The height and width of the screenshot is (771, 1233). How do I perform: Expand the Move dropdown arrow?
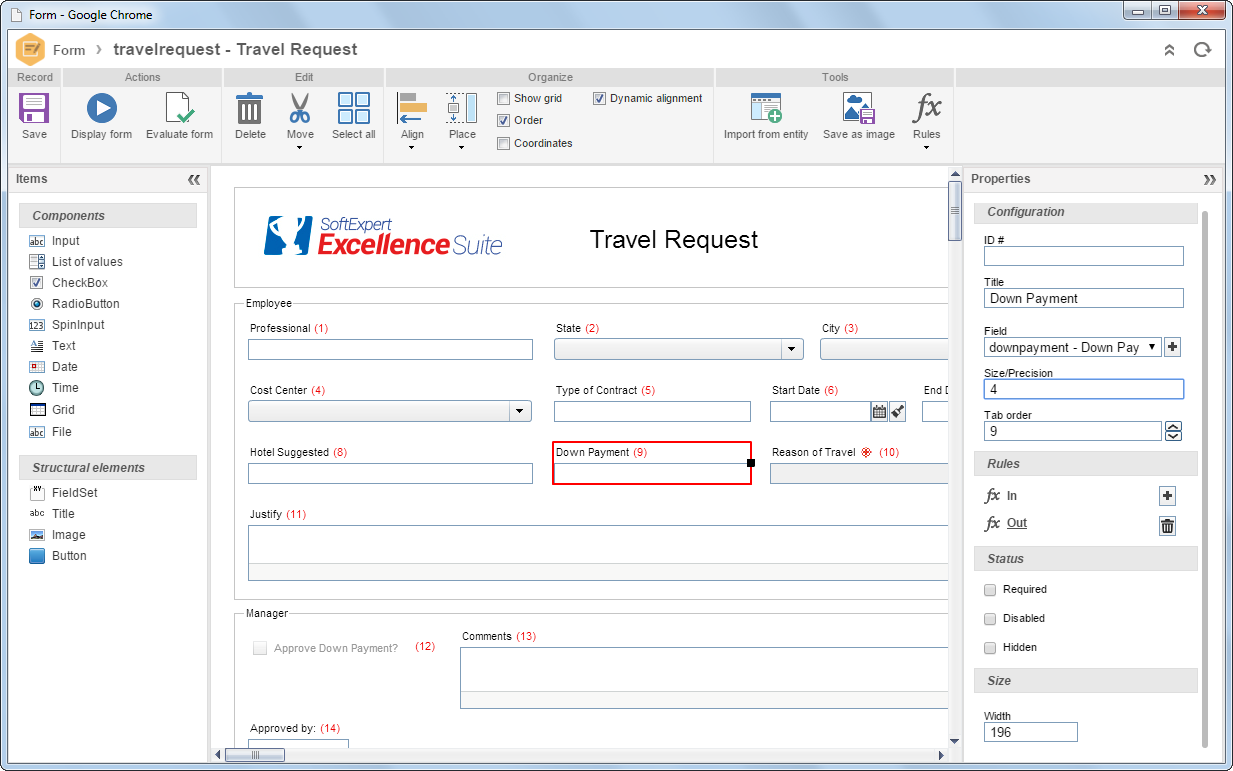point(300,148)
